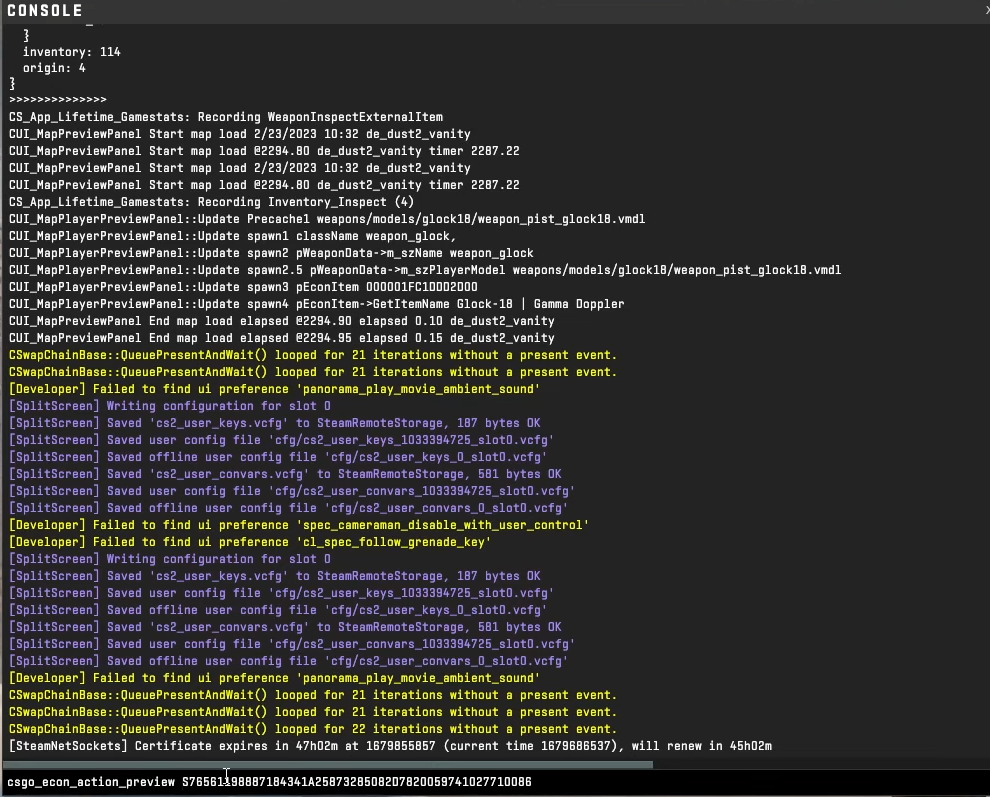Viewport: 990px width, 797px height.
Task: Select the 'spawn2.5 pWeaponData->m_szPlayerModel' line
Action: coord(425,270)
